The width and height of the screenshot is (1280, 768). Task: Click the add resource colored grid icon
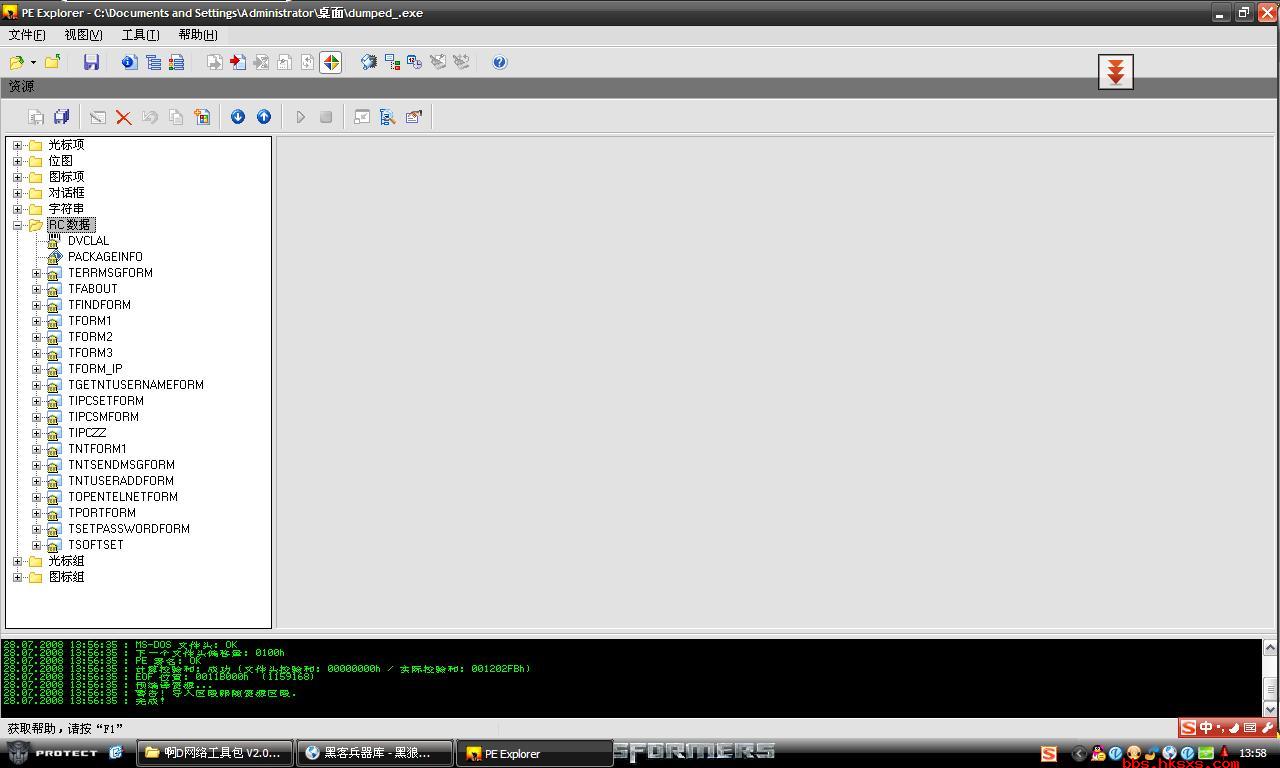[x=202, y=117]
